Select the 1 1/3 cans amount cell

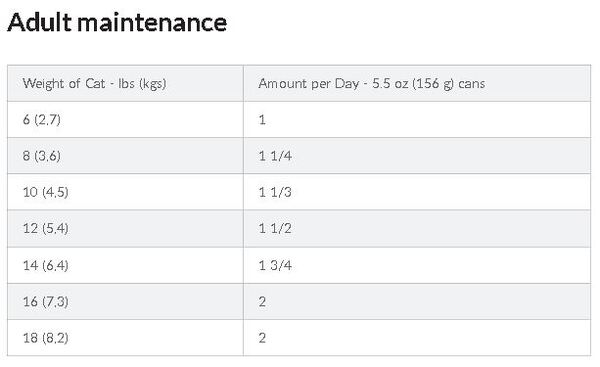[417, 192]
